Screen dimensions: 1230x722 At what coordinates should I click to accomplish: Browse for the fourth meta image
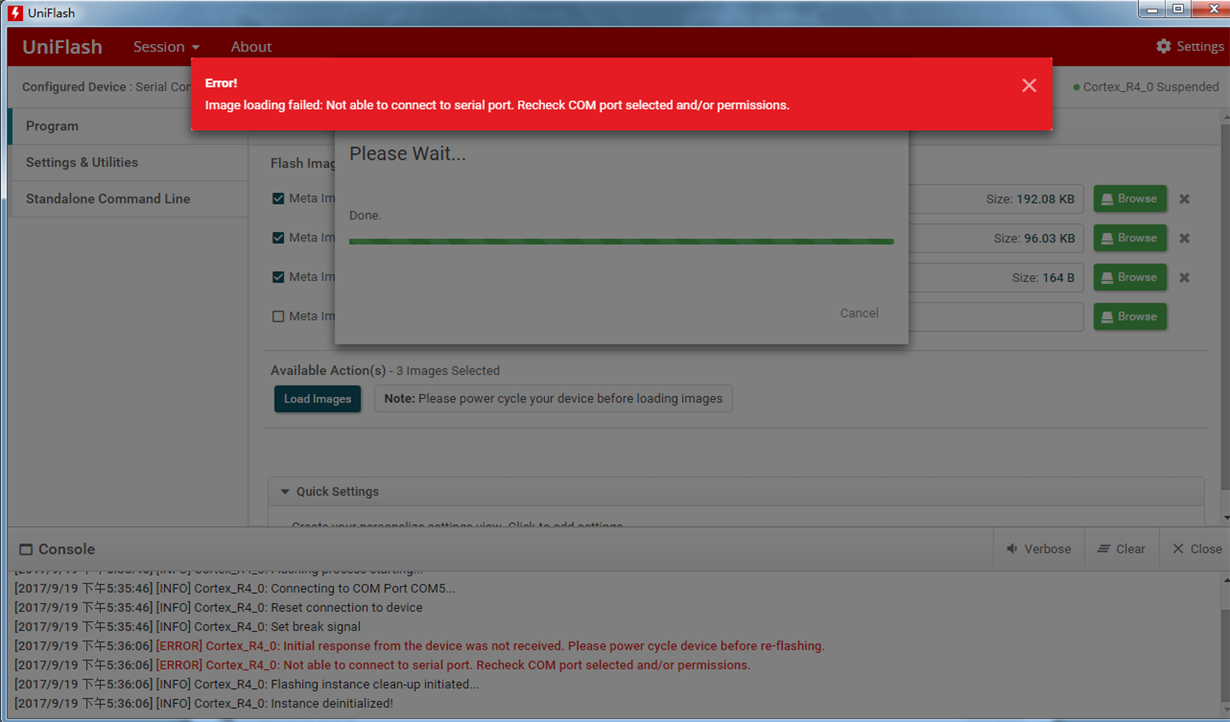(1130, 316)
